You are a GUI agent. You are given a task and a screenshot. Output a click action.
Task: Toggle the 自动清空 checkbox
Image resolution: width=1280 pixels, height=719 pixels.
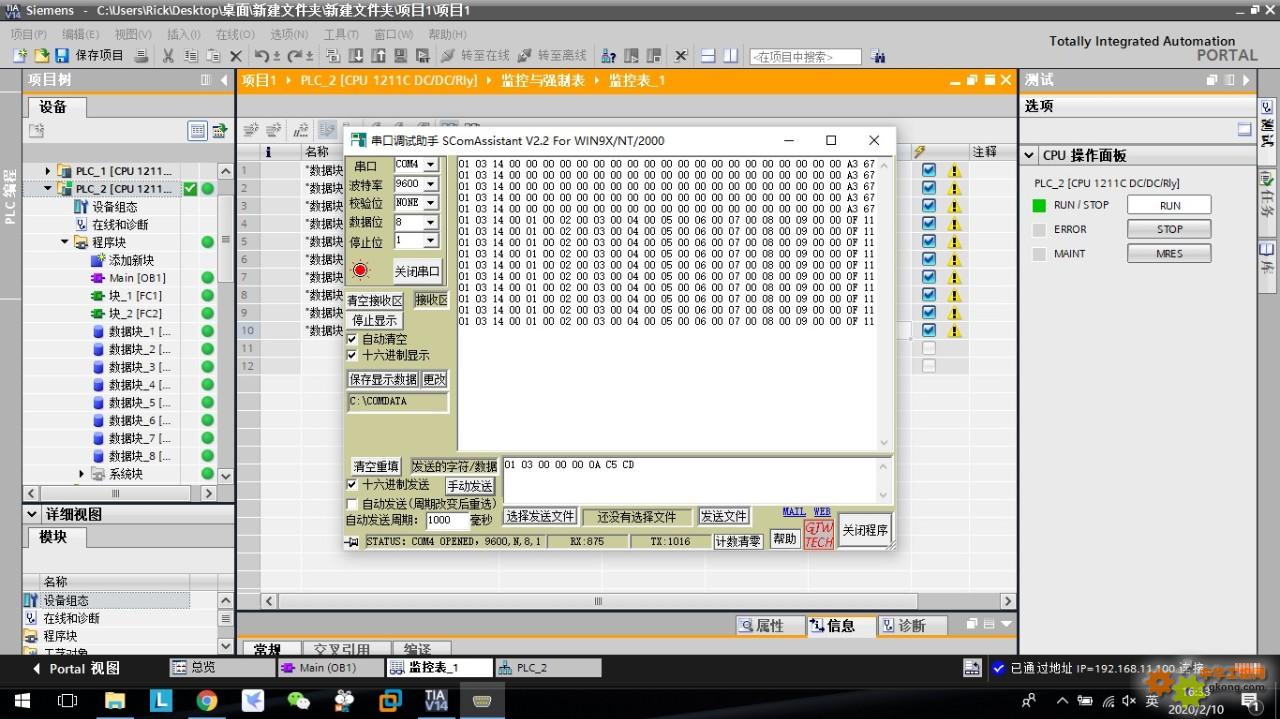click(x=352, y=339)
